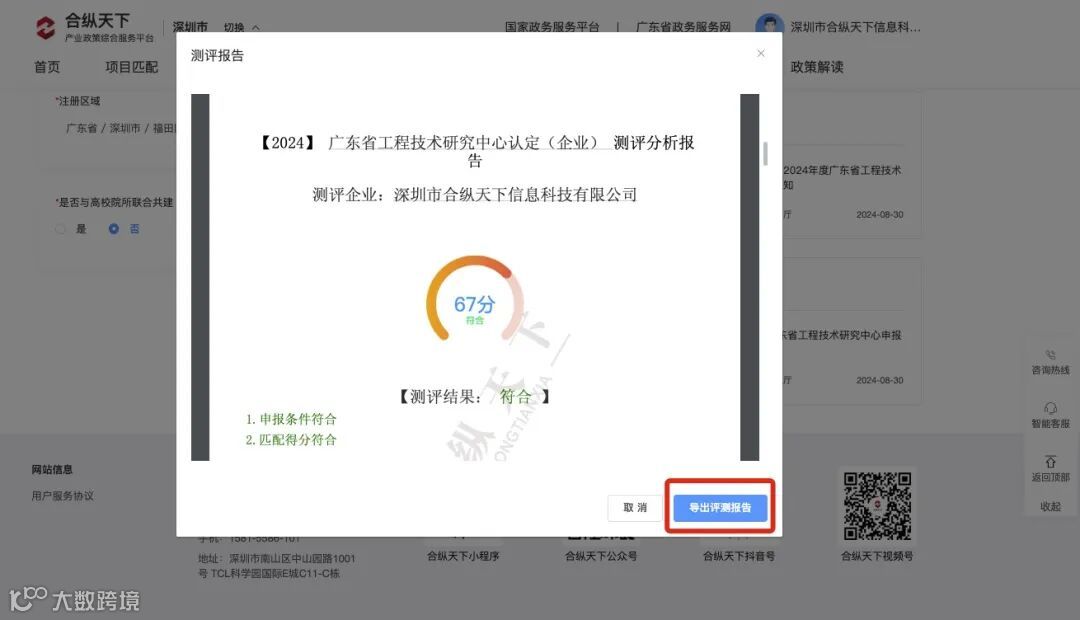This screenshot has width=1080, height=620.
Task: Go to the 首页 tab
Action: [x=47, y=67]
